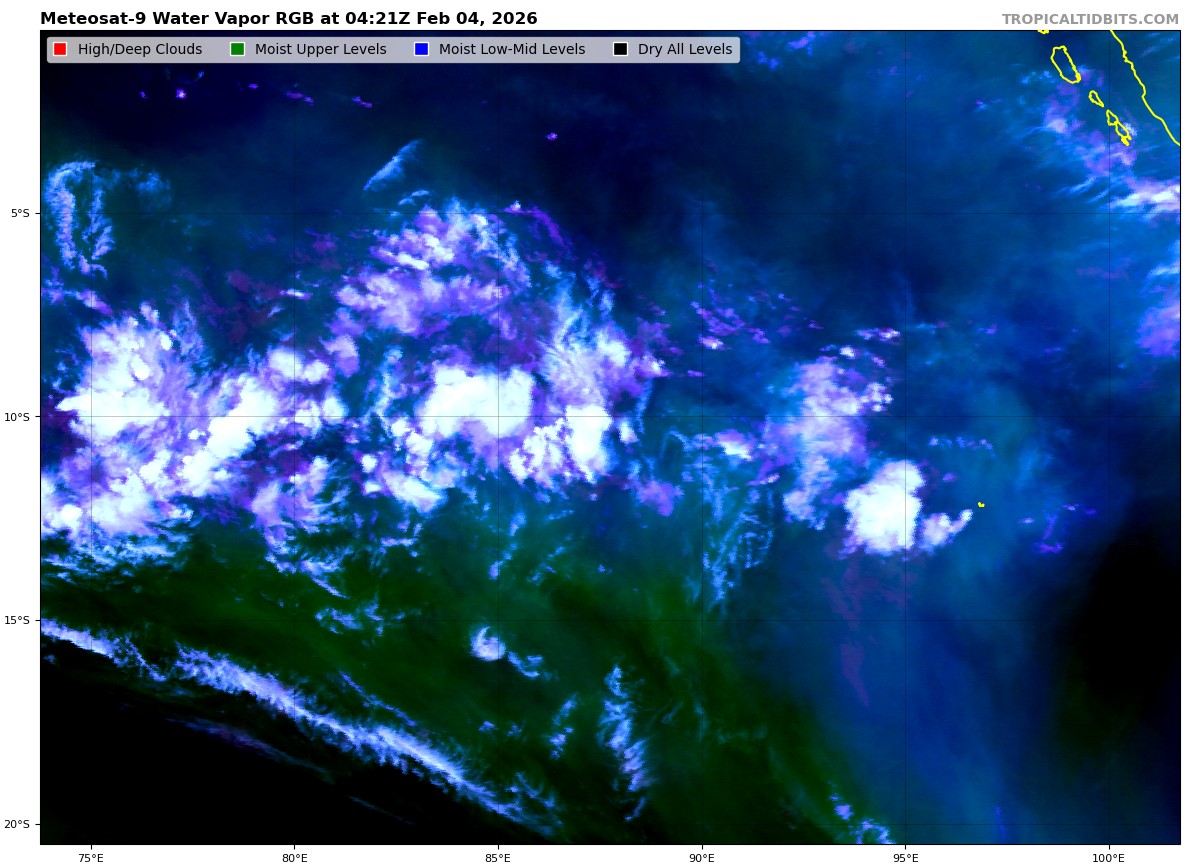Click the 20°S latitude axis label
This screenshot has height=867, width=1200.
click(x=18, y=824)
